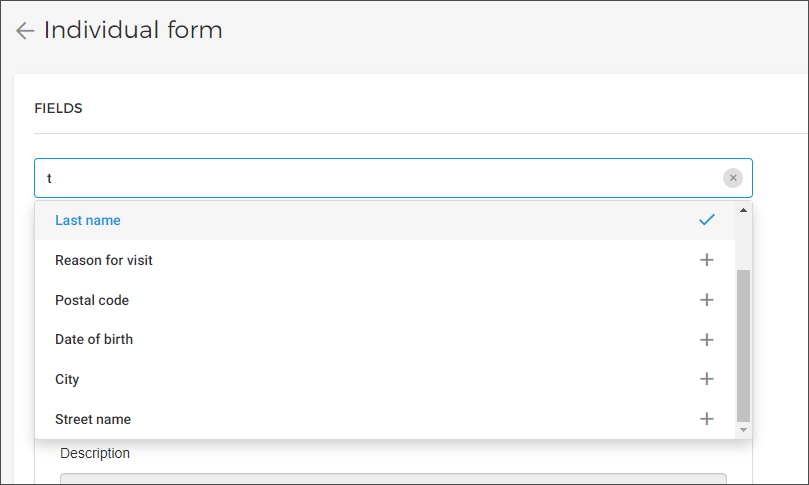Uncheck the Last name checkmark
Viewport: 809px width, 485px height.
tap(706, 220)
